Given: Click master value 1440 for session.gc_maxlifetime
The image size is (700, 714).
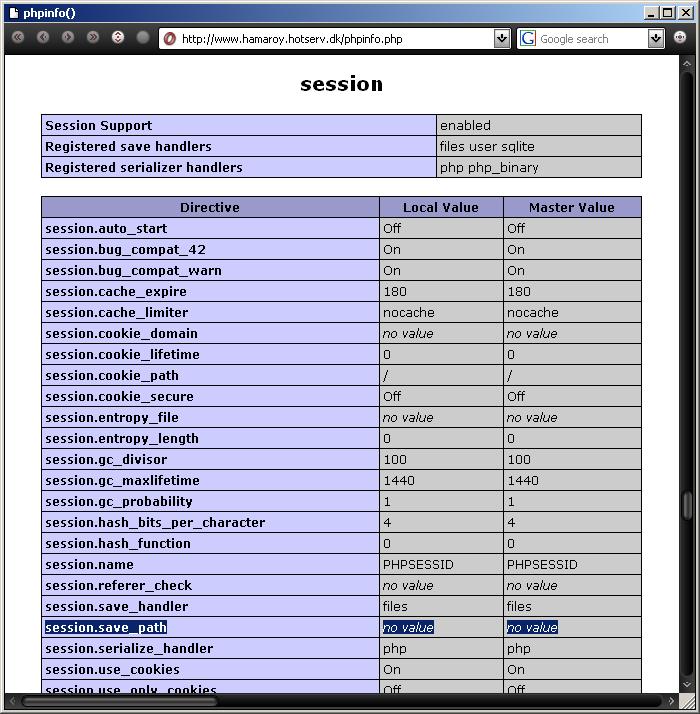Looking at the screenshot, I should 523,480.
